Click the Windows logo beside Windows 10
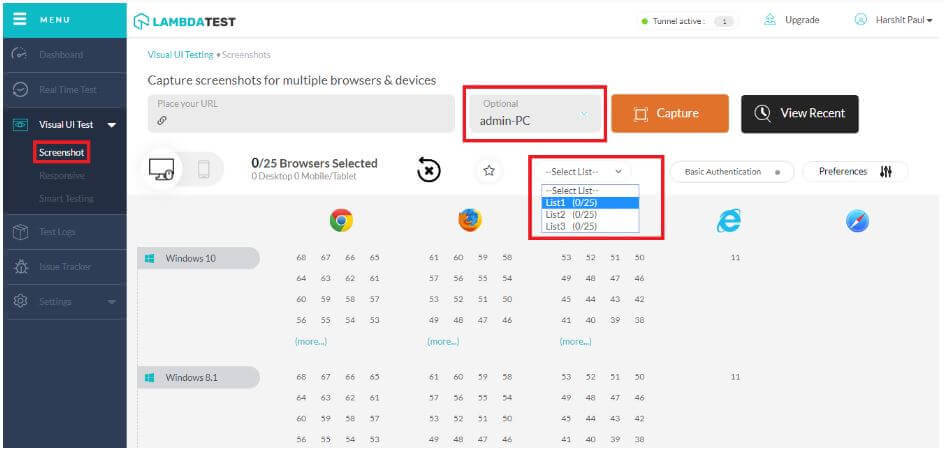The image size is (944, 453). (x=150, y=258)
